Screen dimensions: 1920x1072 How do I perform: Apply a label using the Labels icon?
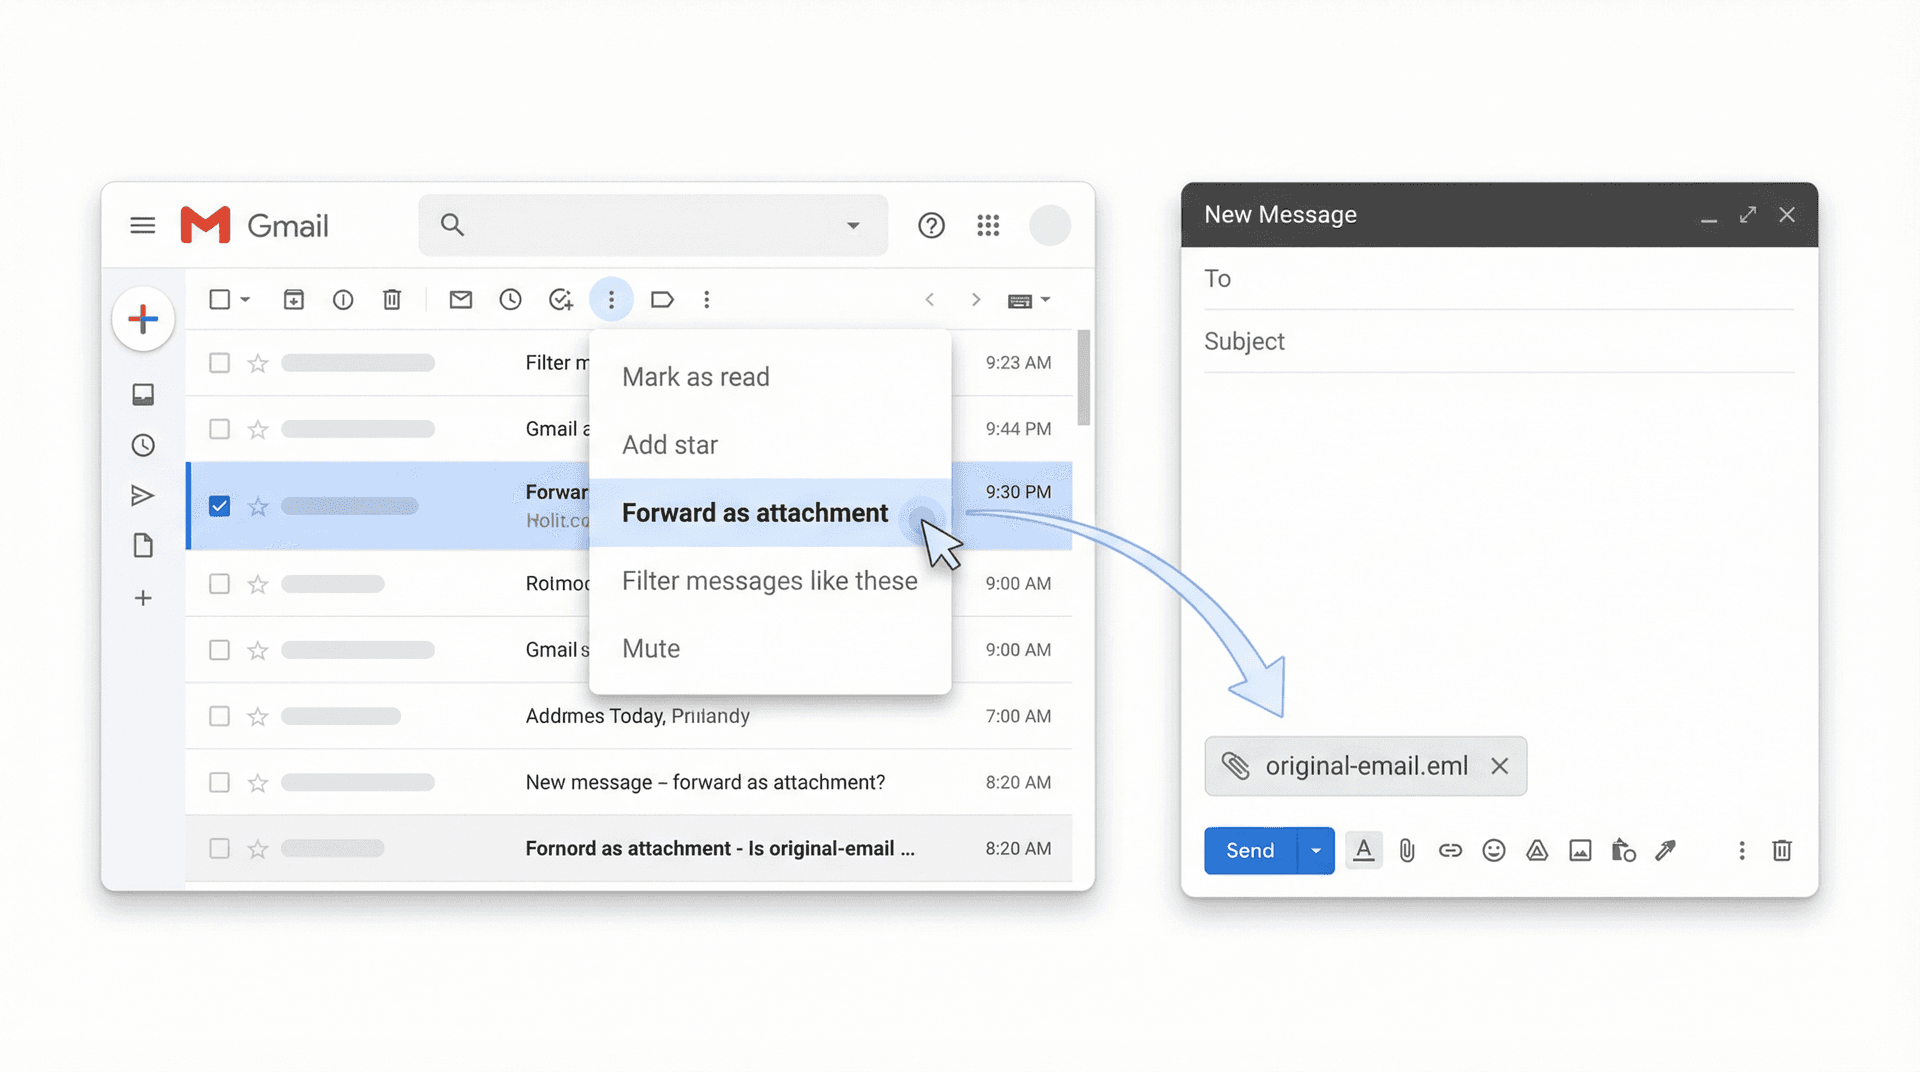tap(662, 299)
